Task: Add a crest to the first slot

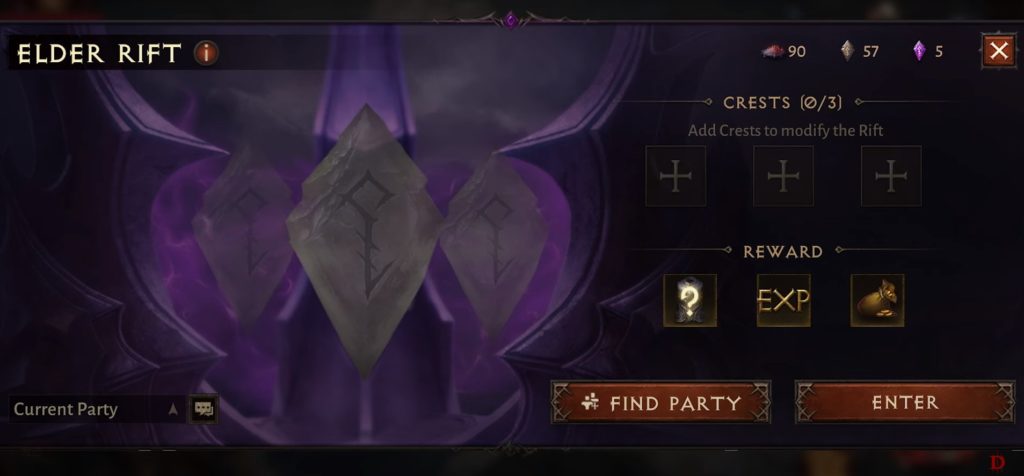Action: point(675,176)
